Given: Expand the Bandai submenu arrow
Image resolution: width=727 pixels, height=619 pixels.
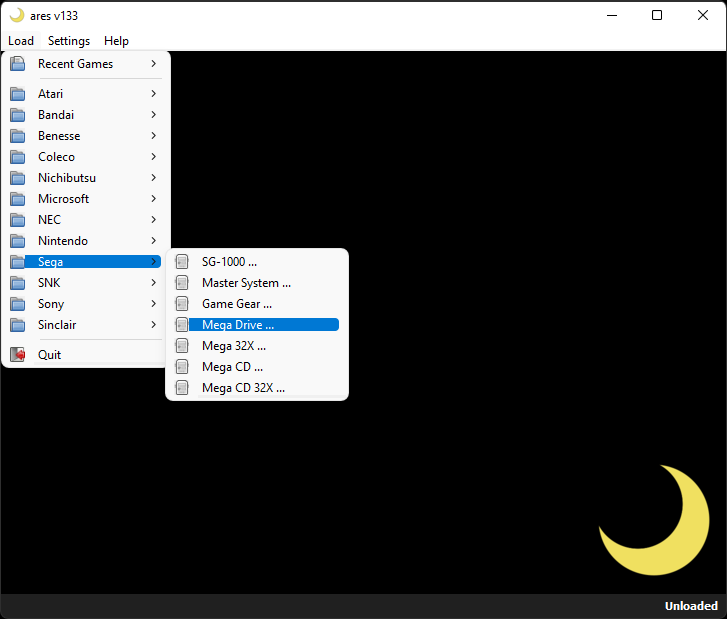Looking at the screenshot, I should [x=153, y=115].
